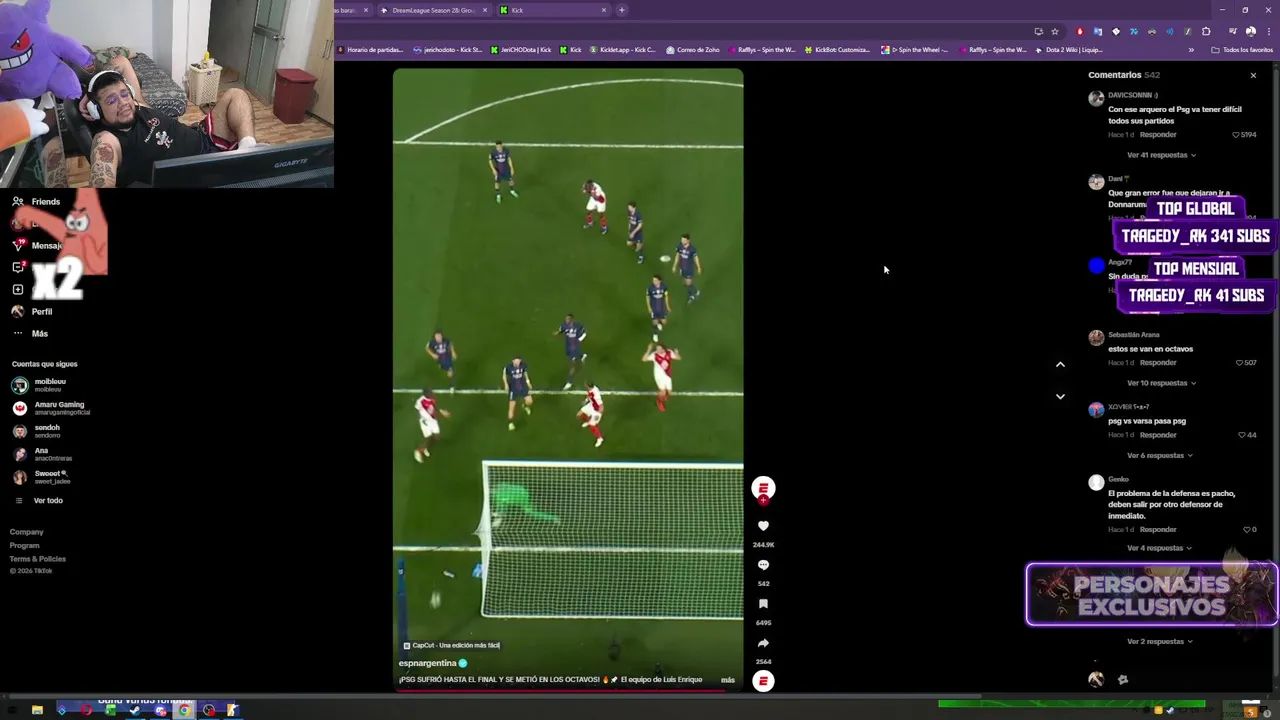Open the activity inbox icon with badge 2

[x=18, y=267]
